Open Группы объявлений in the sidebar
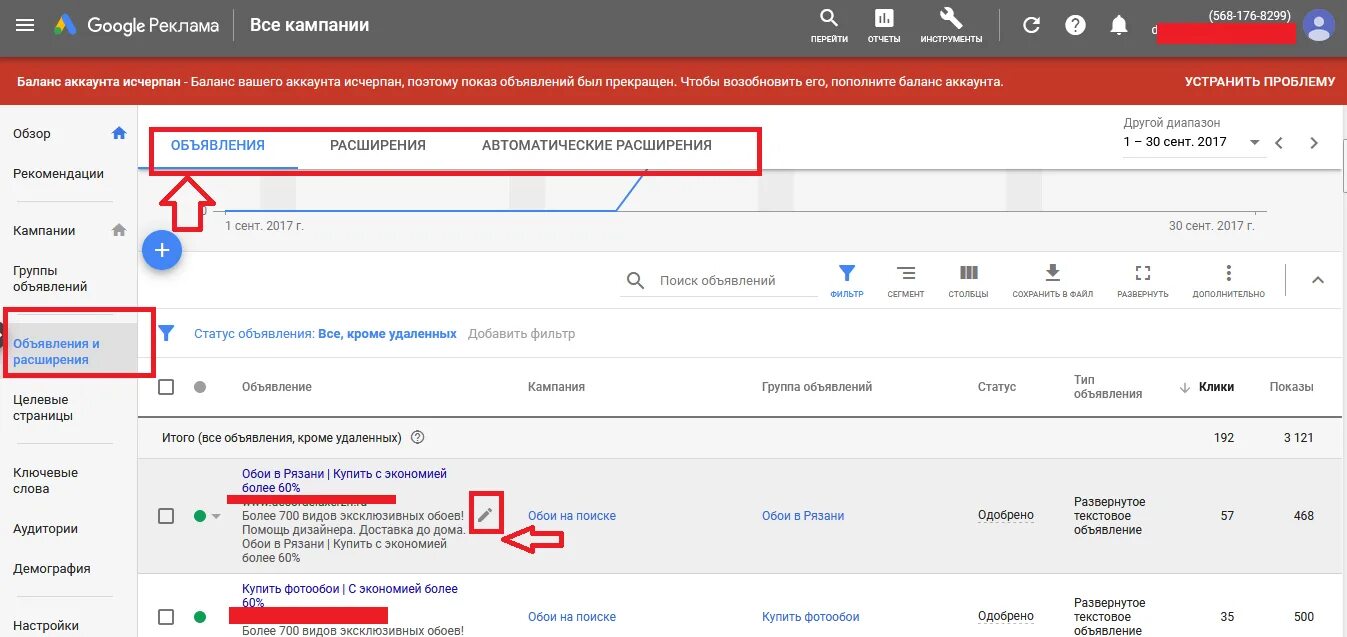Image resolution: width=1347 pixels, height=637 pixels. coord(50,278)
